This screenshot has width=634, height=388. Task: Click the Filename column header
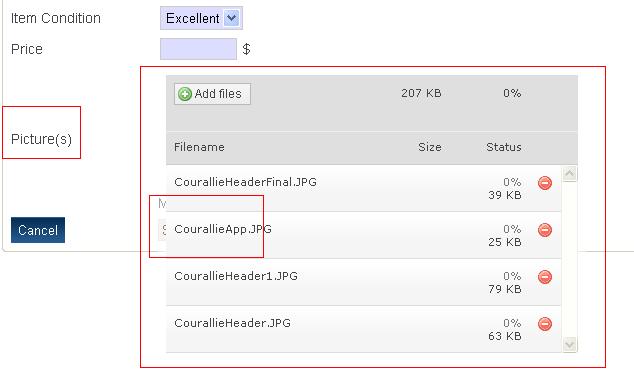coord(199,147)
